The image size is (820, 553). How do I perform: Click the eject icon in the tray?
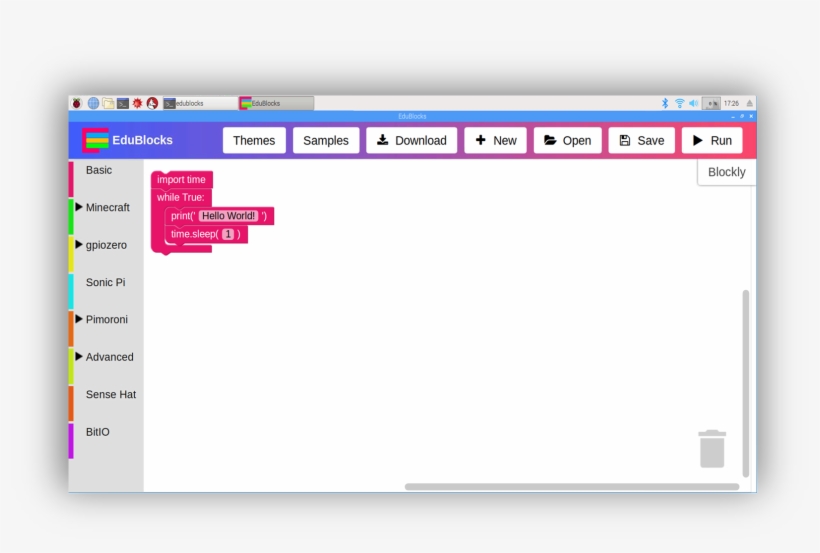[749, 103]
